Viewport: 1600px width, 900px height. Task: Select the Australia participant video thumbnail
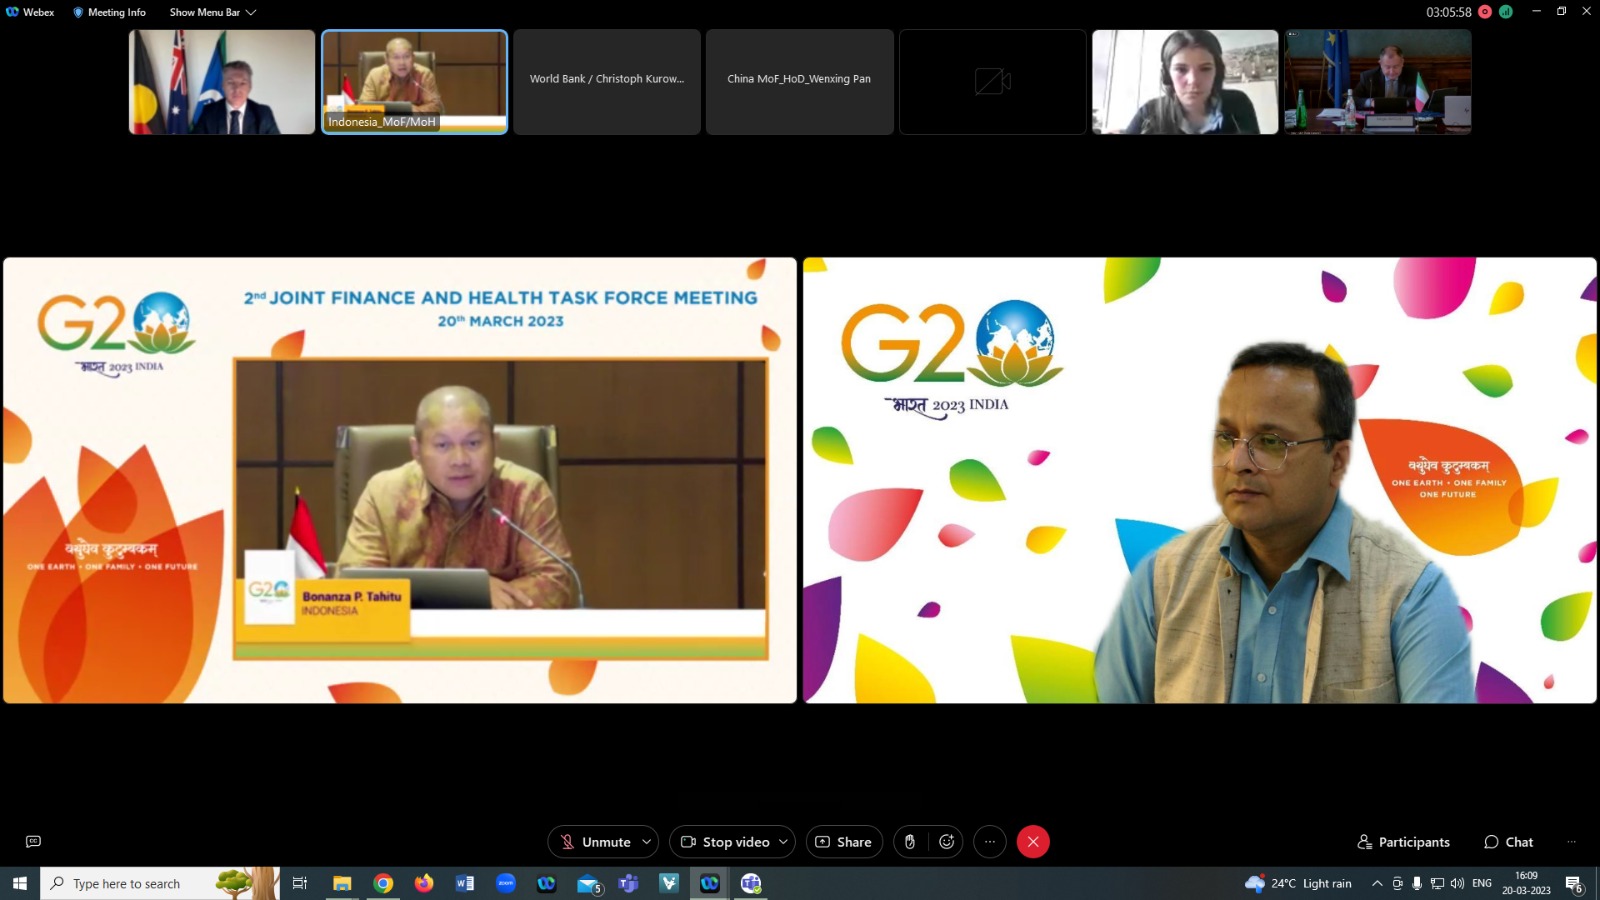tap(222, 82)
